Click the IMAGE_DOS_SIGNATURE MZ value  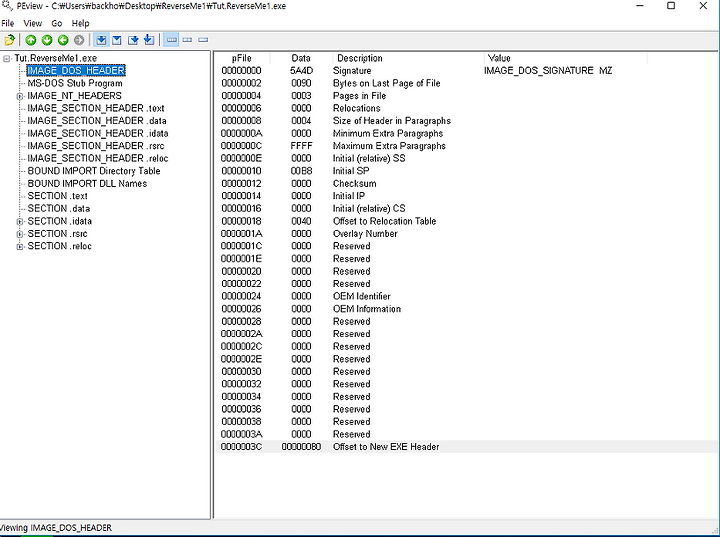tap(548, 71)
